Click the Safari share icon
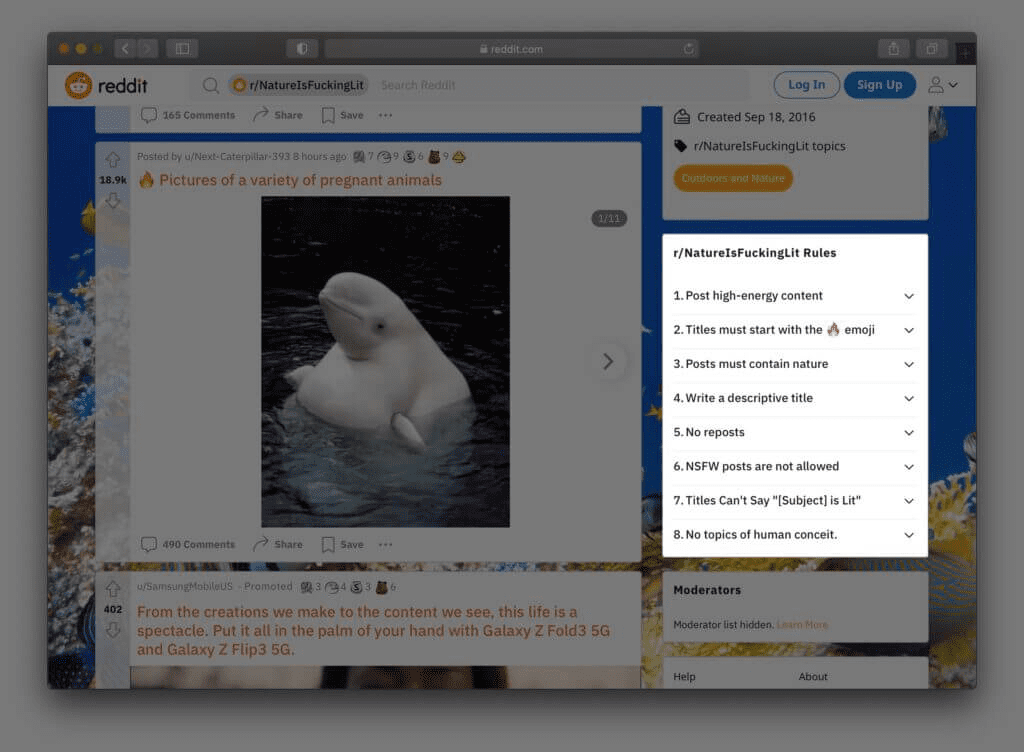This screenshot has width=1024, height=752. pos(892,48)
